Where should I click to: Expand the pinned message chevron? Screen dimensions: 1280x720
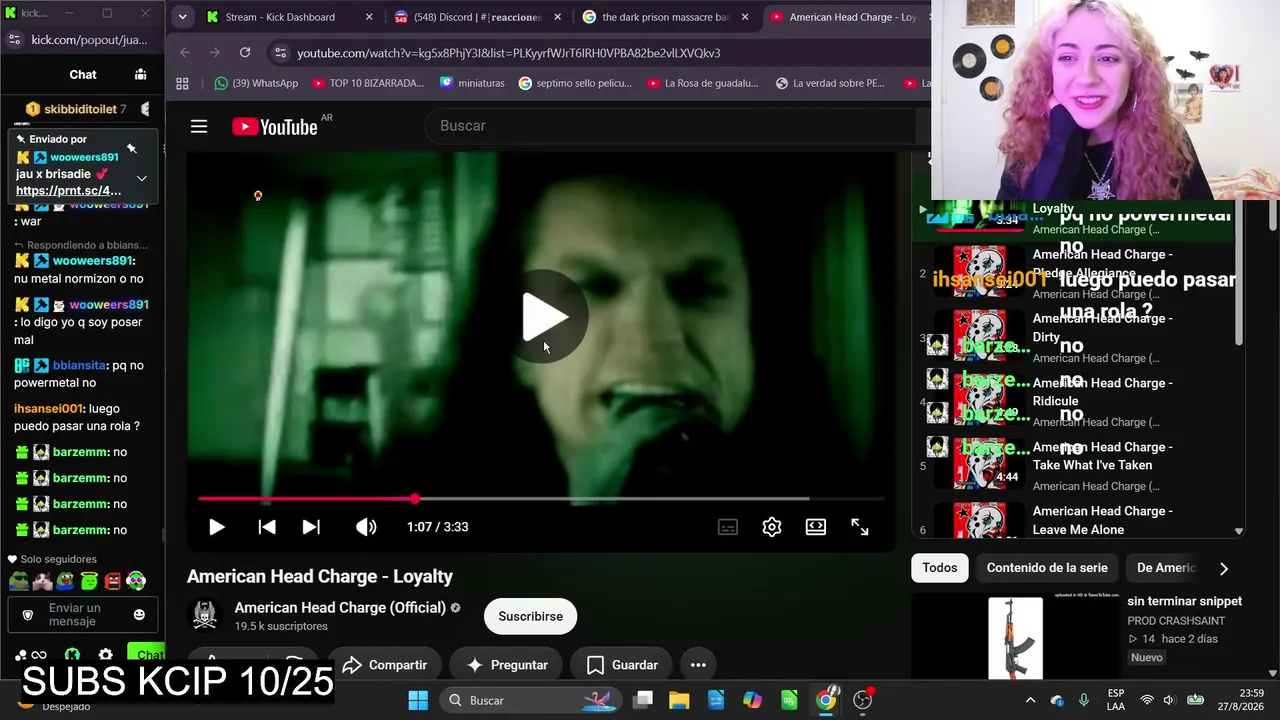point(141,178)
